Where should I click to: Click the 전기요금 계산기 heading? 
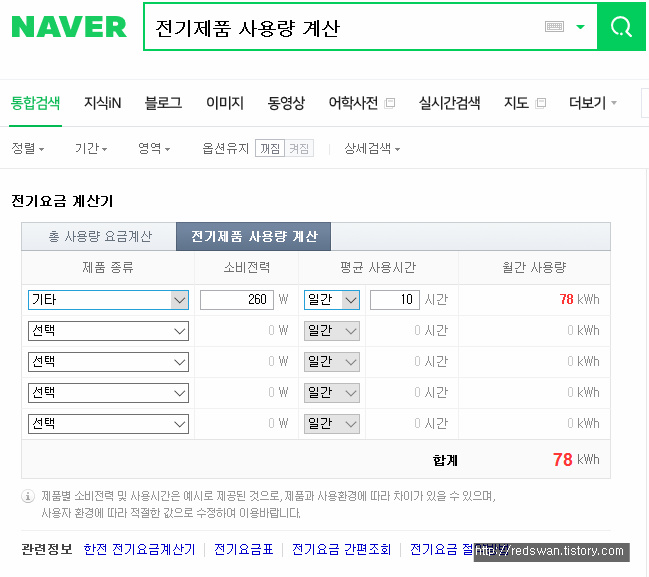(x=62, y=201)
